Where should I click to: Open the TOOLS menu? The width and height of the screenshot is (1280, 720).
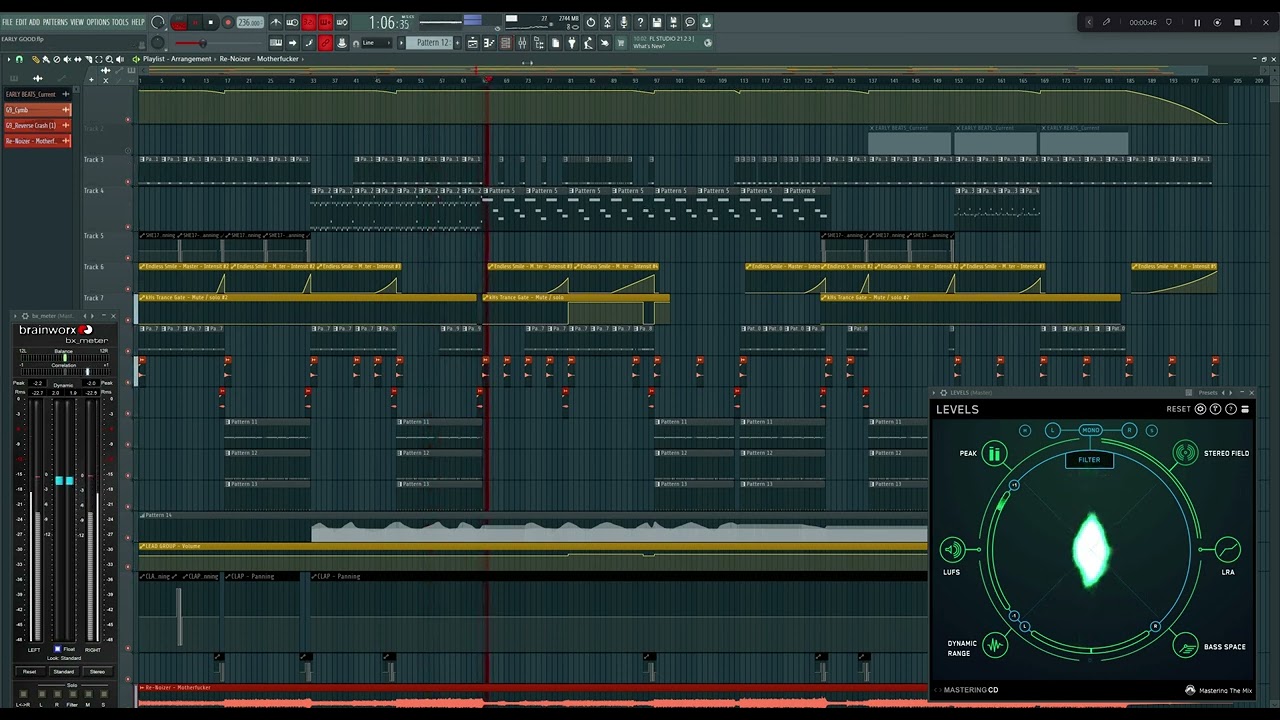[x=120, y=22]
